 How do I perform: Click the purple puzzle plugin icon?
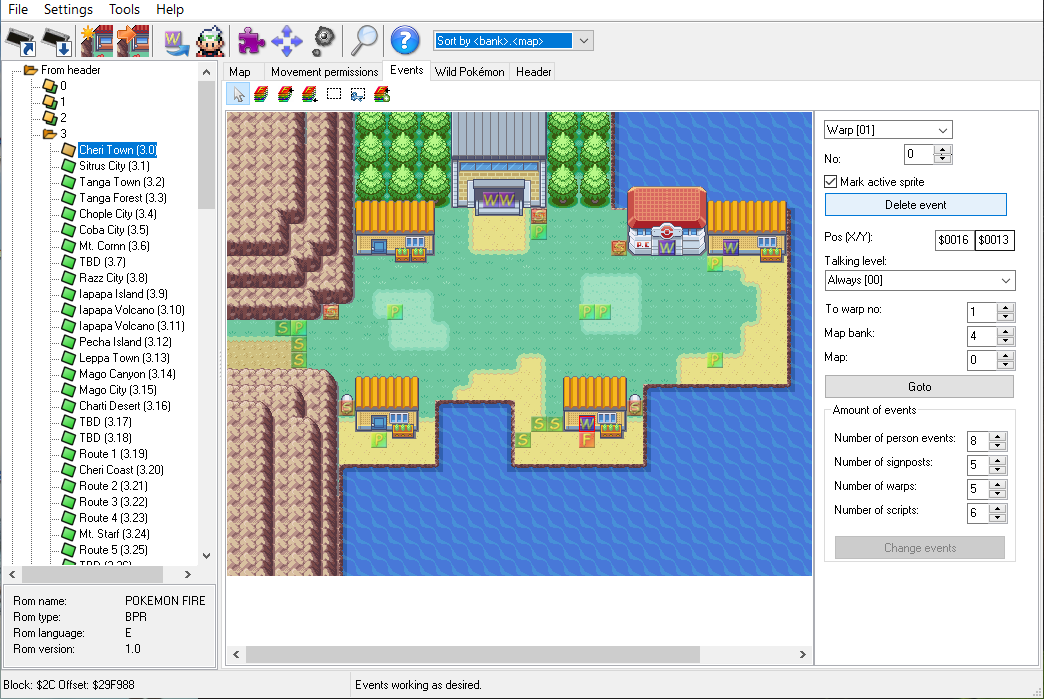[252, 41]
